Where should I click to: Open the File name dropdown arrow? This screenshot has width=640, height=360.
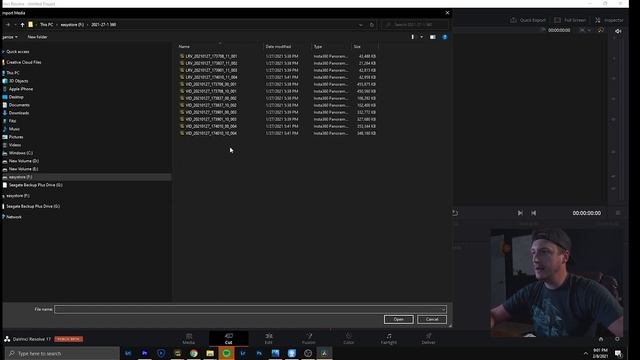coord(443,309)
